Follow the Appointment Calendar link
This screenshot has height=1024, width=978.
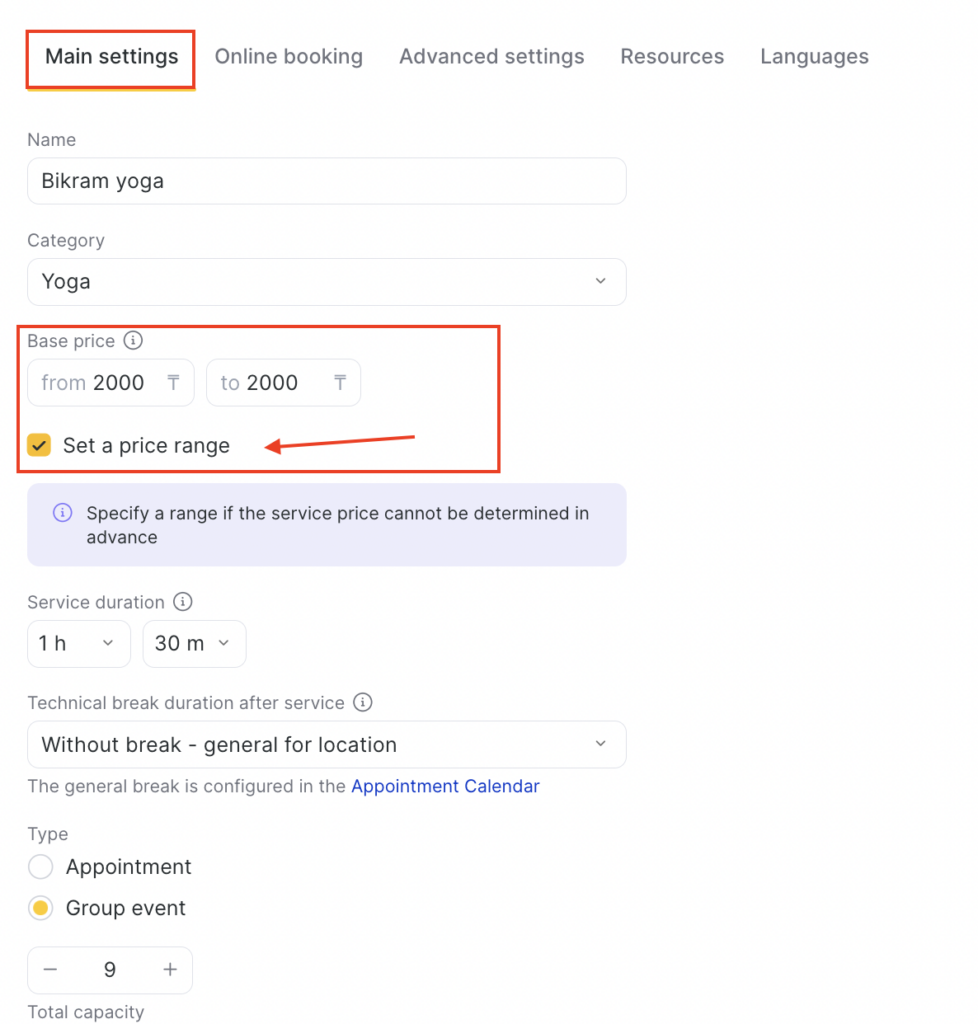click(445, 787)
